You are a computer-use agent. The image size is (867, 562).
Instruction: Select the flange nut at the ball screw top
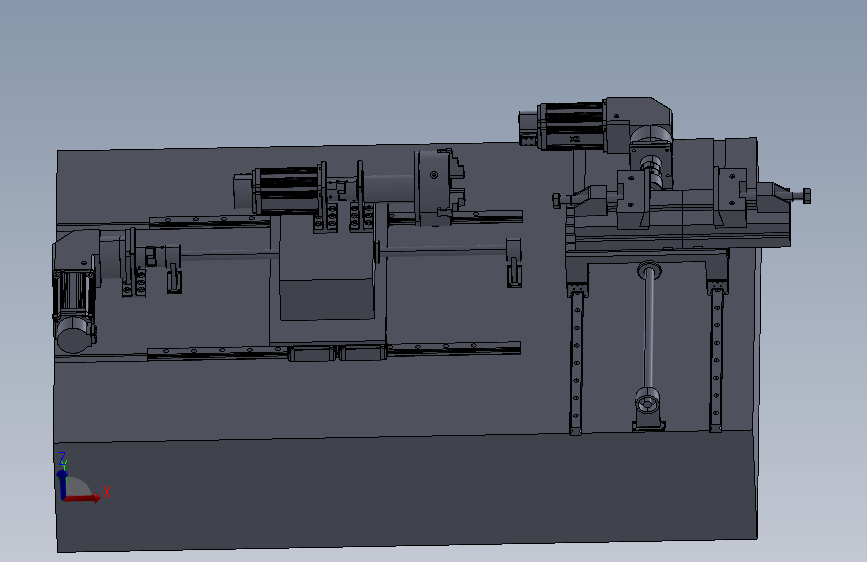pos(649,270)
